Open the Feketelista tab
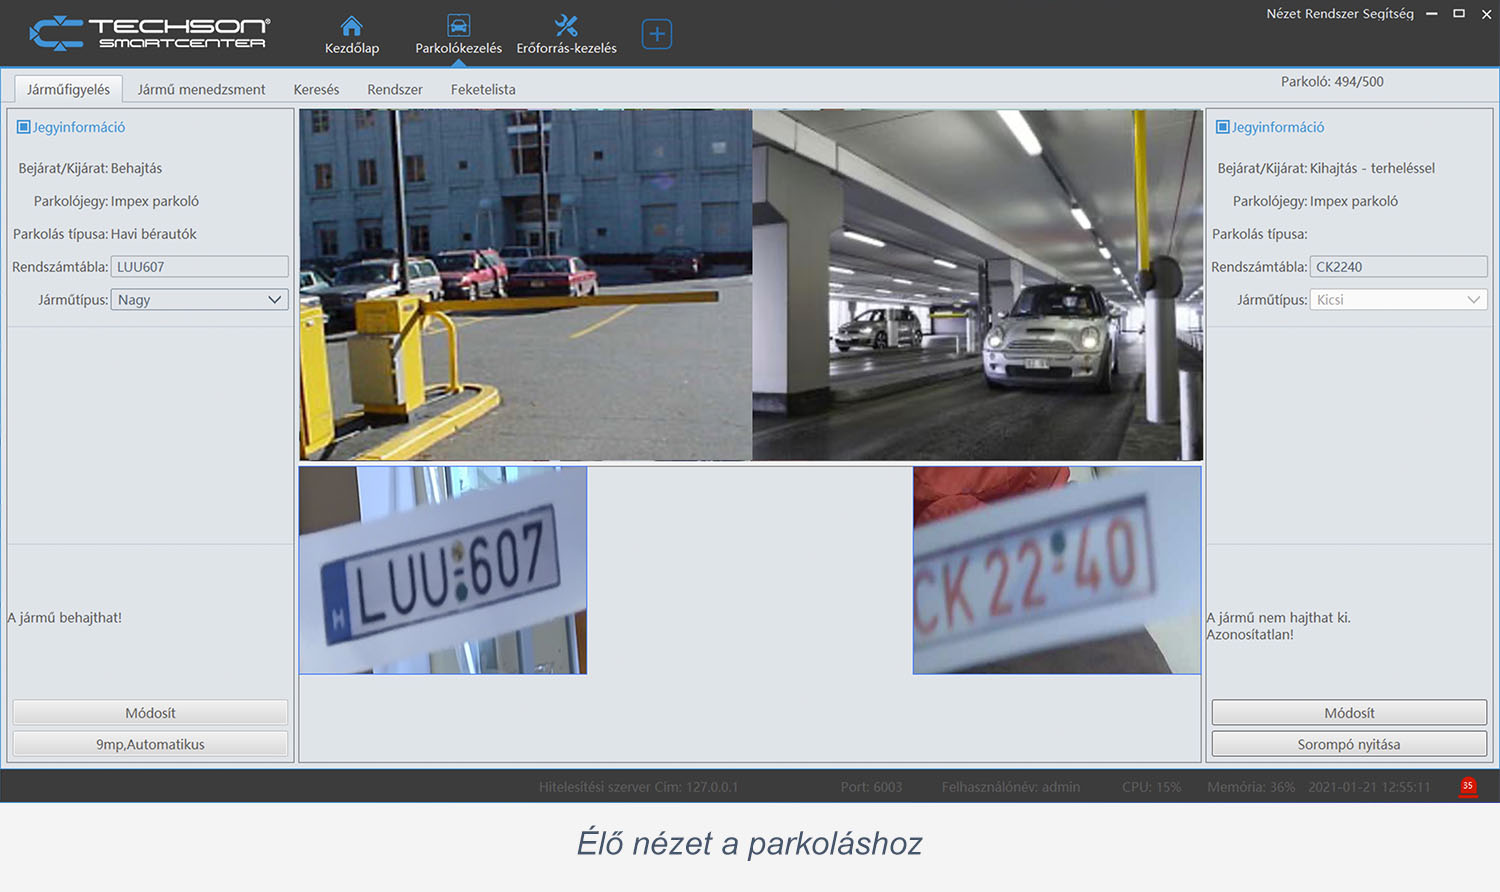 [483, 89]
